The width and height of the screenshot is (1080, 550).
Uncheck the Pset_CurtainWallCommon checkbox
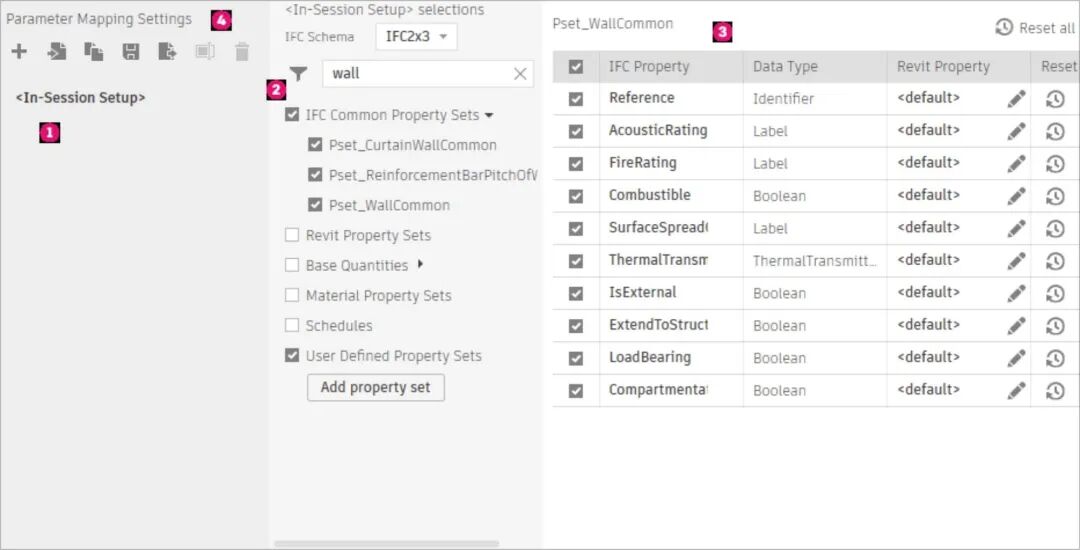[x=316, y=146]
